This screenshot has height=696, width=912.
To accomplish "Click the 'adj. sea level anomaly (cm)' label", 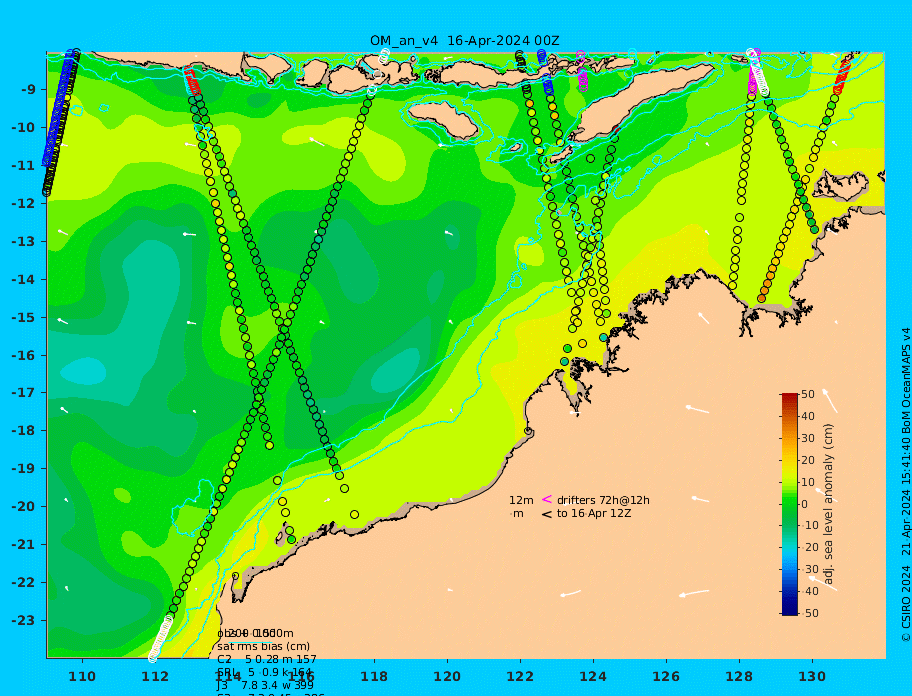I will (x=829, y=504).
